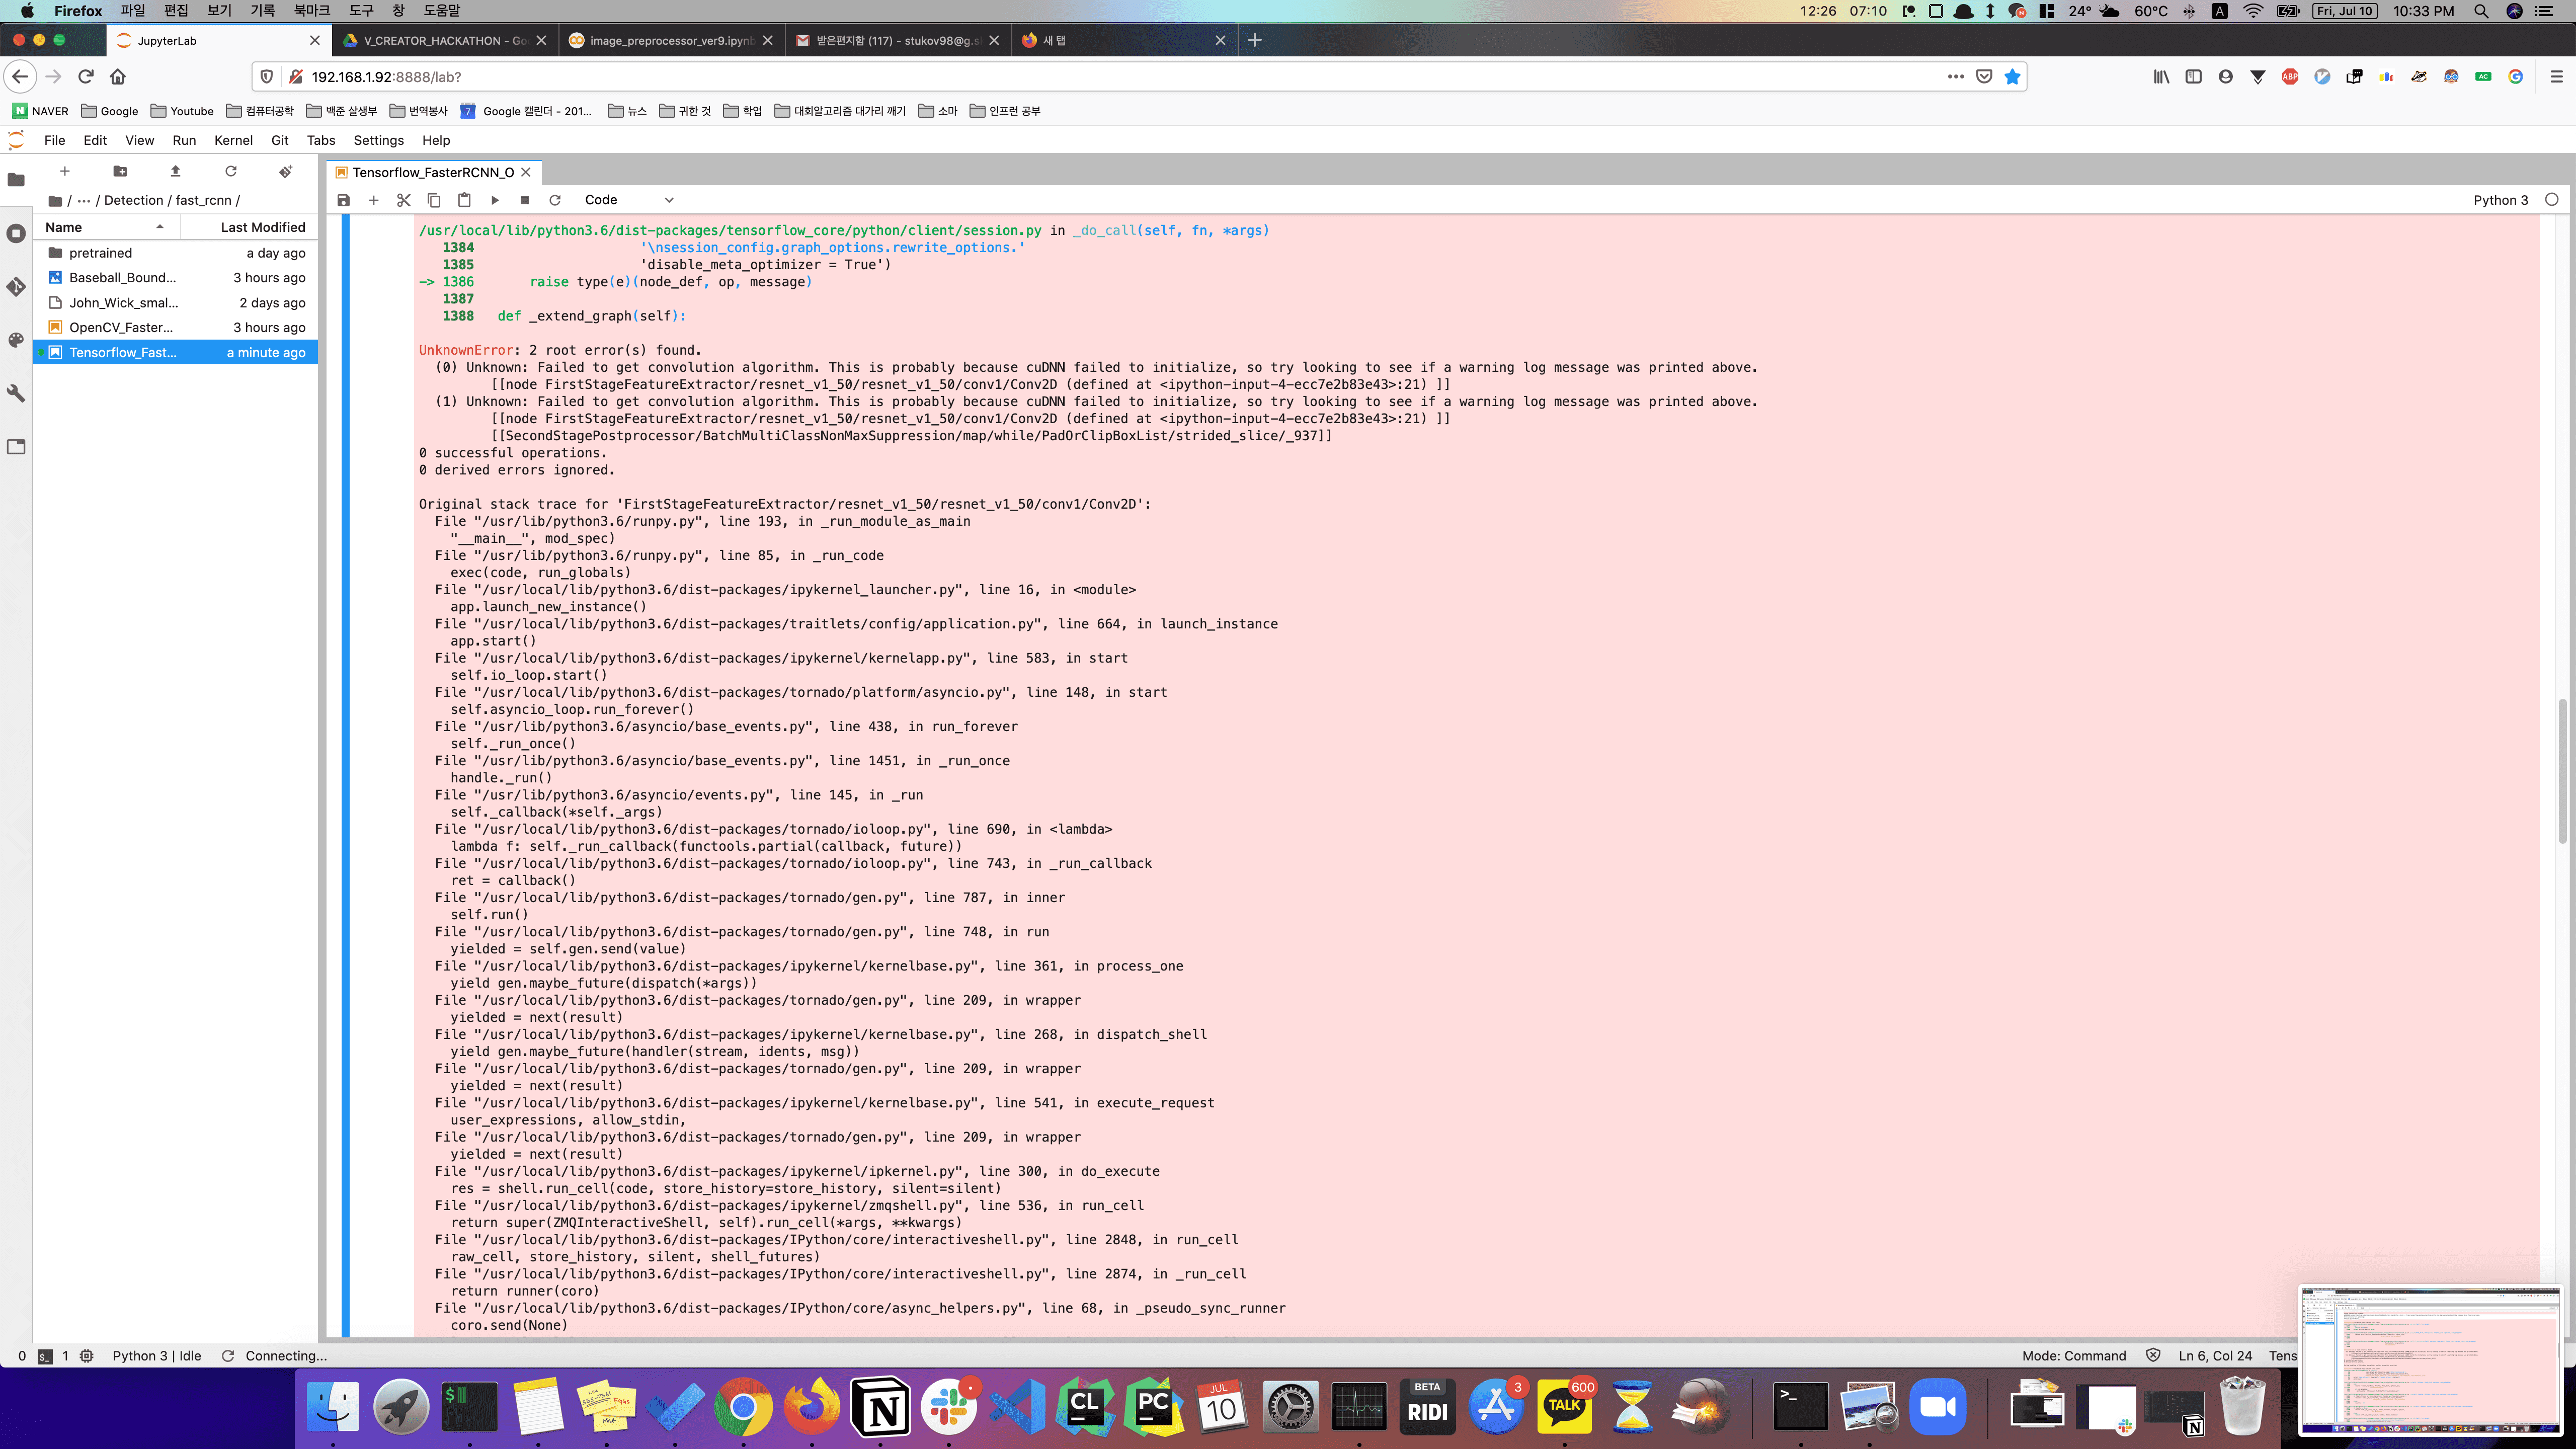Open the Code cell type dropdown
This screenshot has height=1449, width=2576.
629,200
